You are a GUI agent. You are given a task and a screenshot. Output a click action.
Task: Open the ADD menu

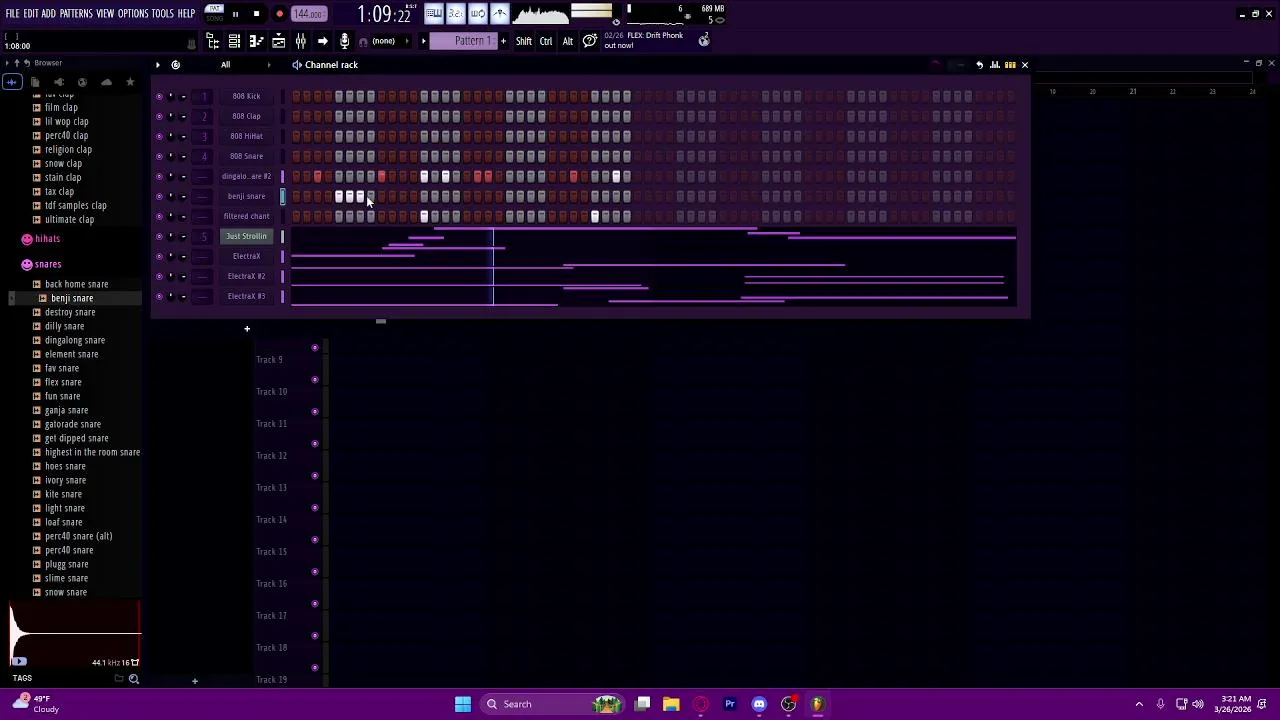pyautogui.click(x=49, y=14)
